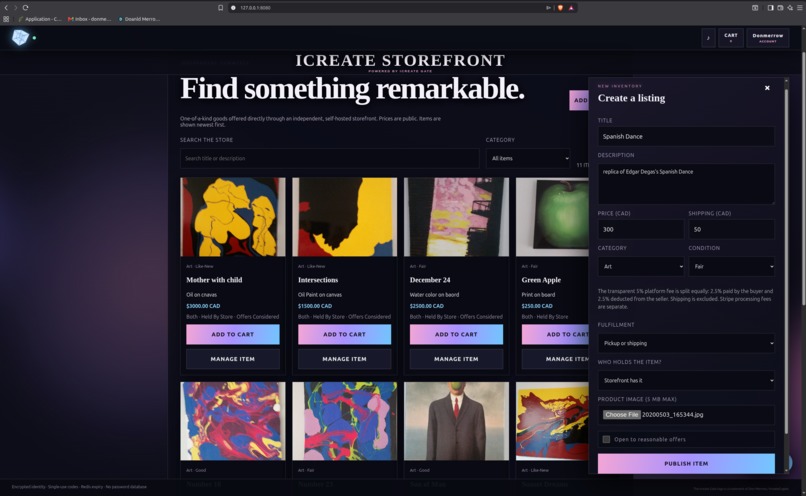Manage item for December 24

[456, 359]
